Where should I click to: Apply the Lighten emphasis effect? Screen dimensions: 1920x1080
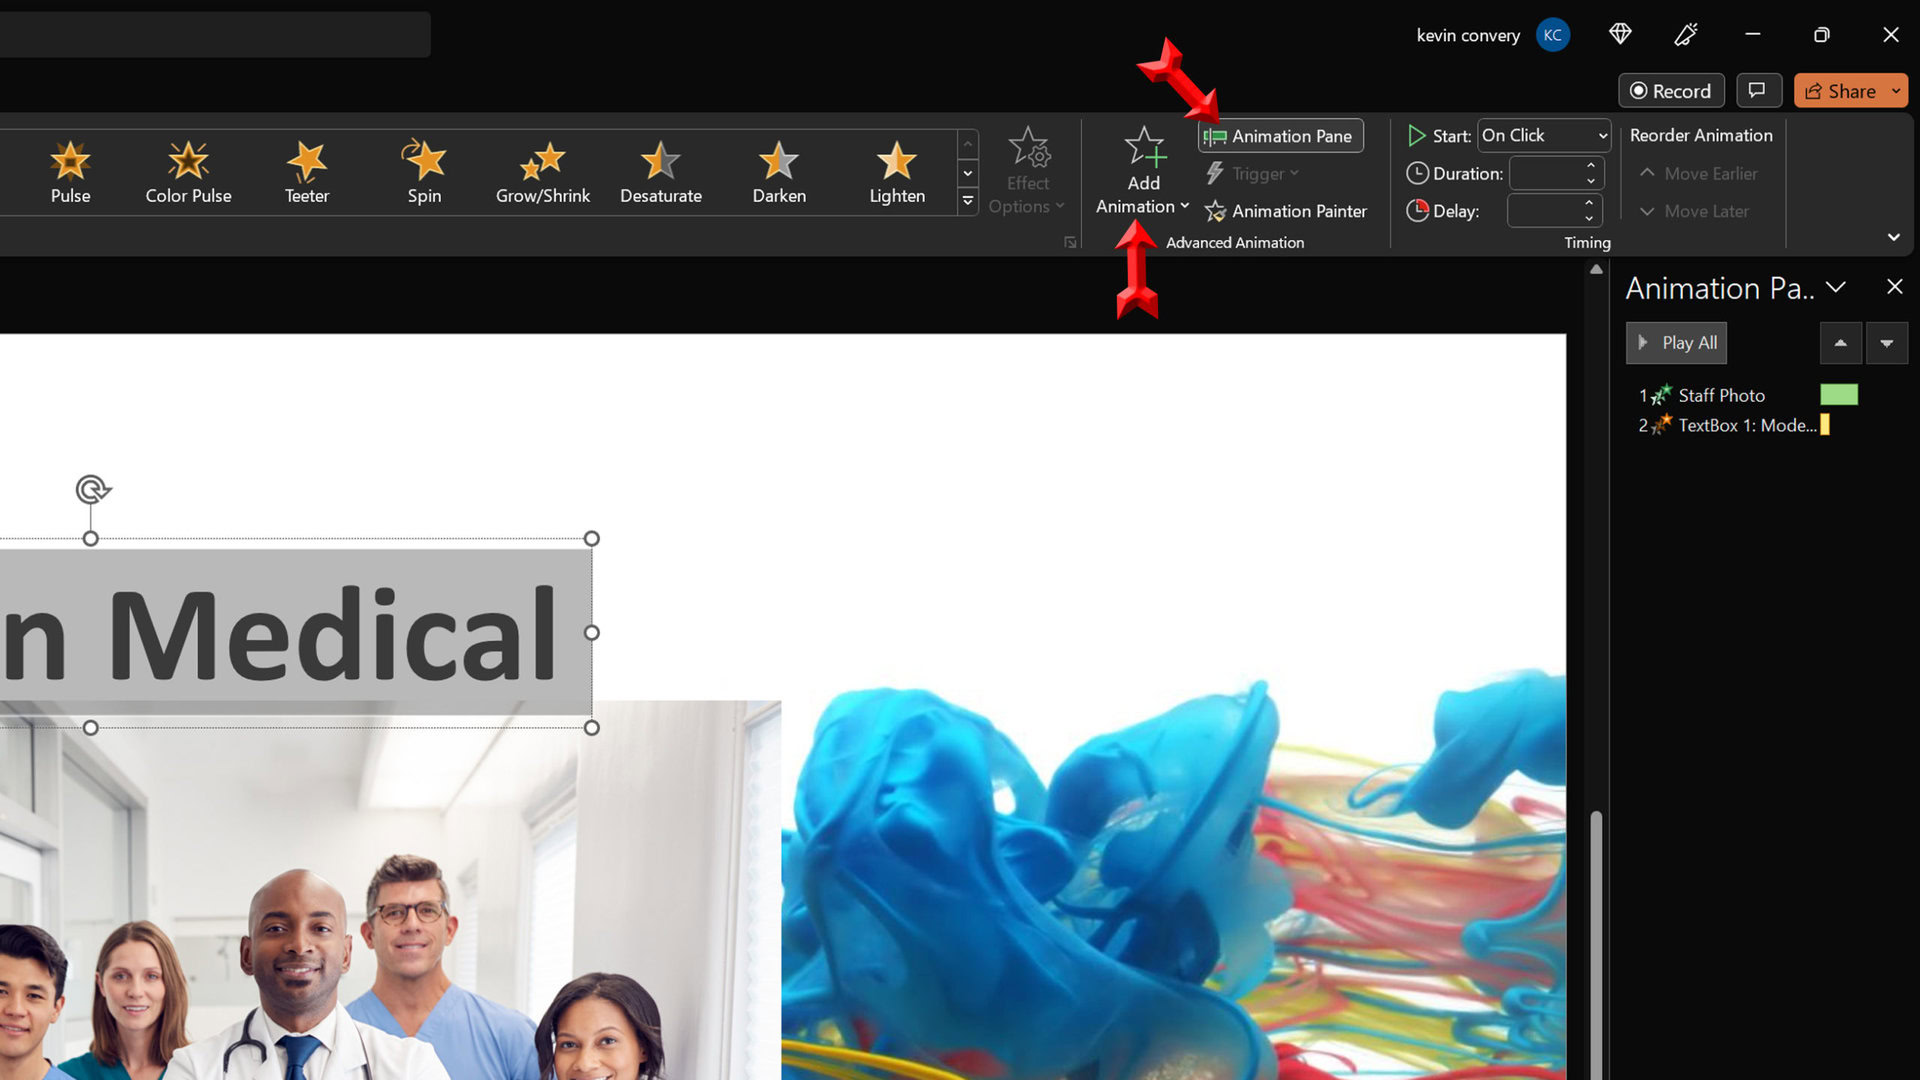pyautogui.click(x=897, y=172)
